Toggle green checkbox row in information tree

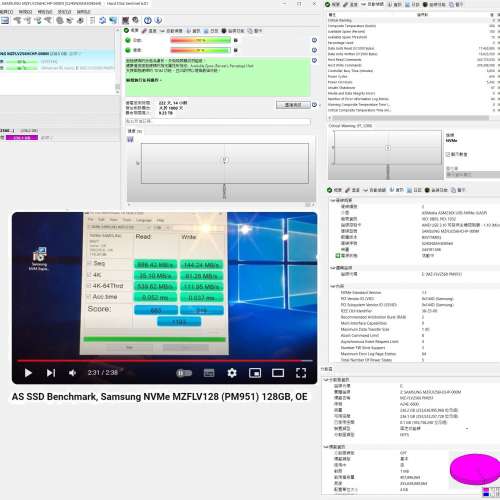(x=337, y=256)
